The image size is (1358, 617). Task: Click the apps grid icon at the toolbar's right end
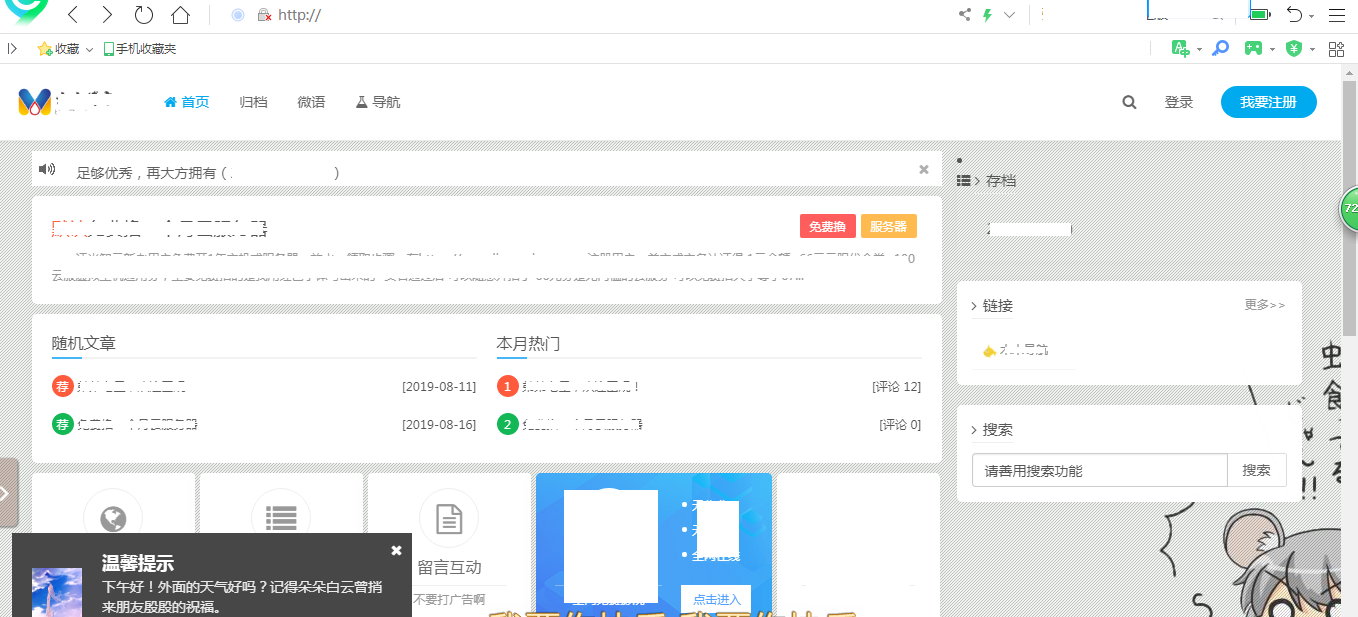pyautogui.click(x=1337, y=47)
